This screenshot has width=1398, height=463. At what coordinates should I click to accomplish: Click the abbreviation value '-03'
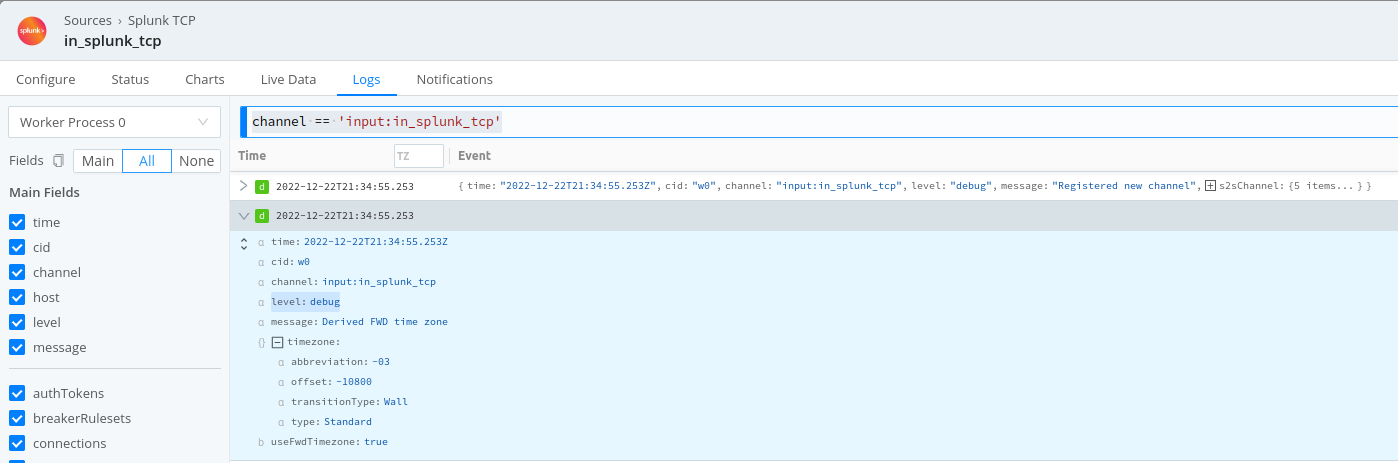[x=381, y=362]
